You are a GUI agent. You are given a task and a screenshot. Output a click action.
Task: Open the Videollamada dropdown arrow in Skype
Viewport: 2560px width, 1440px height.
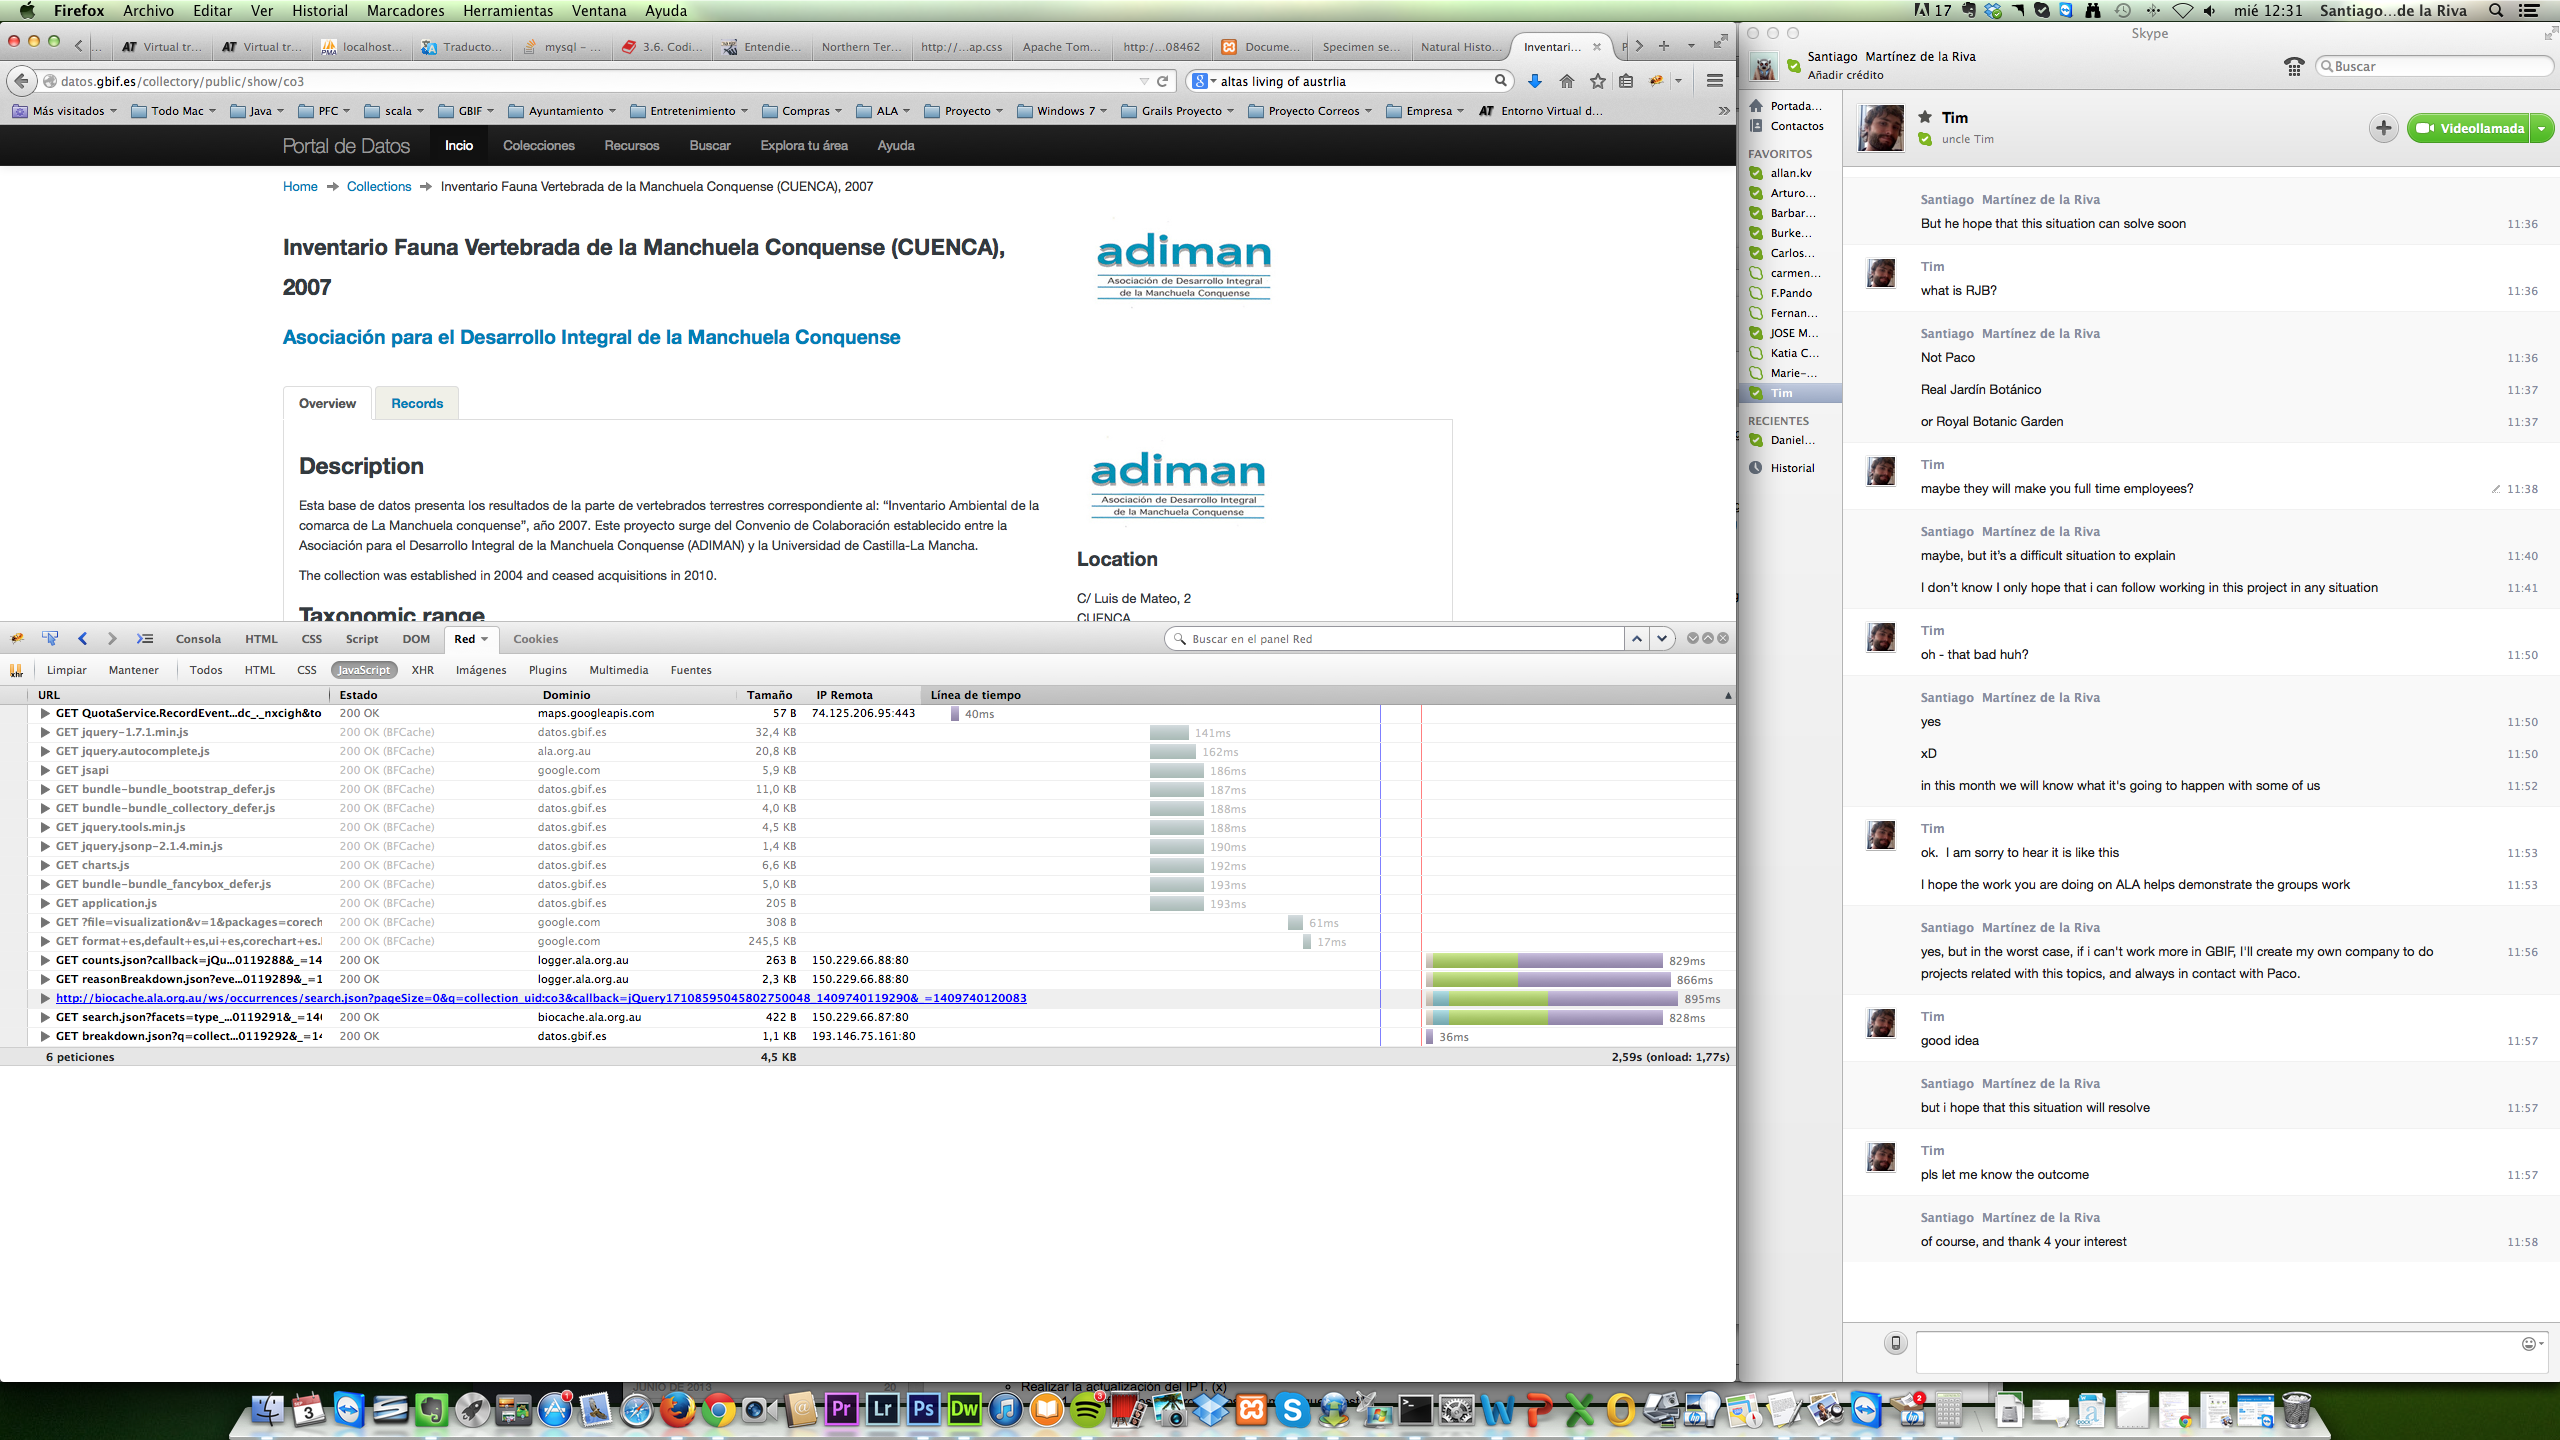(x=2541, y=128)
